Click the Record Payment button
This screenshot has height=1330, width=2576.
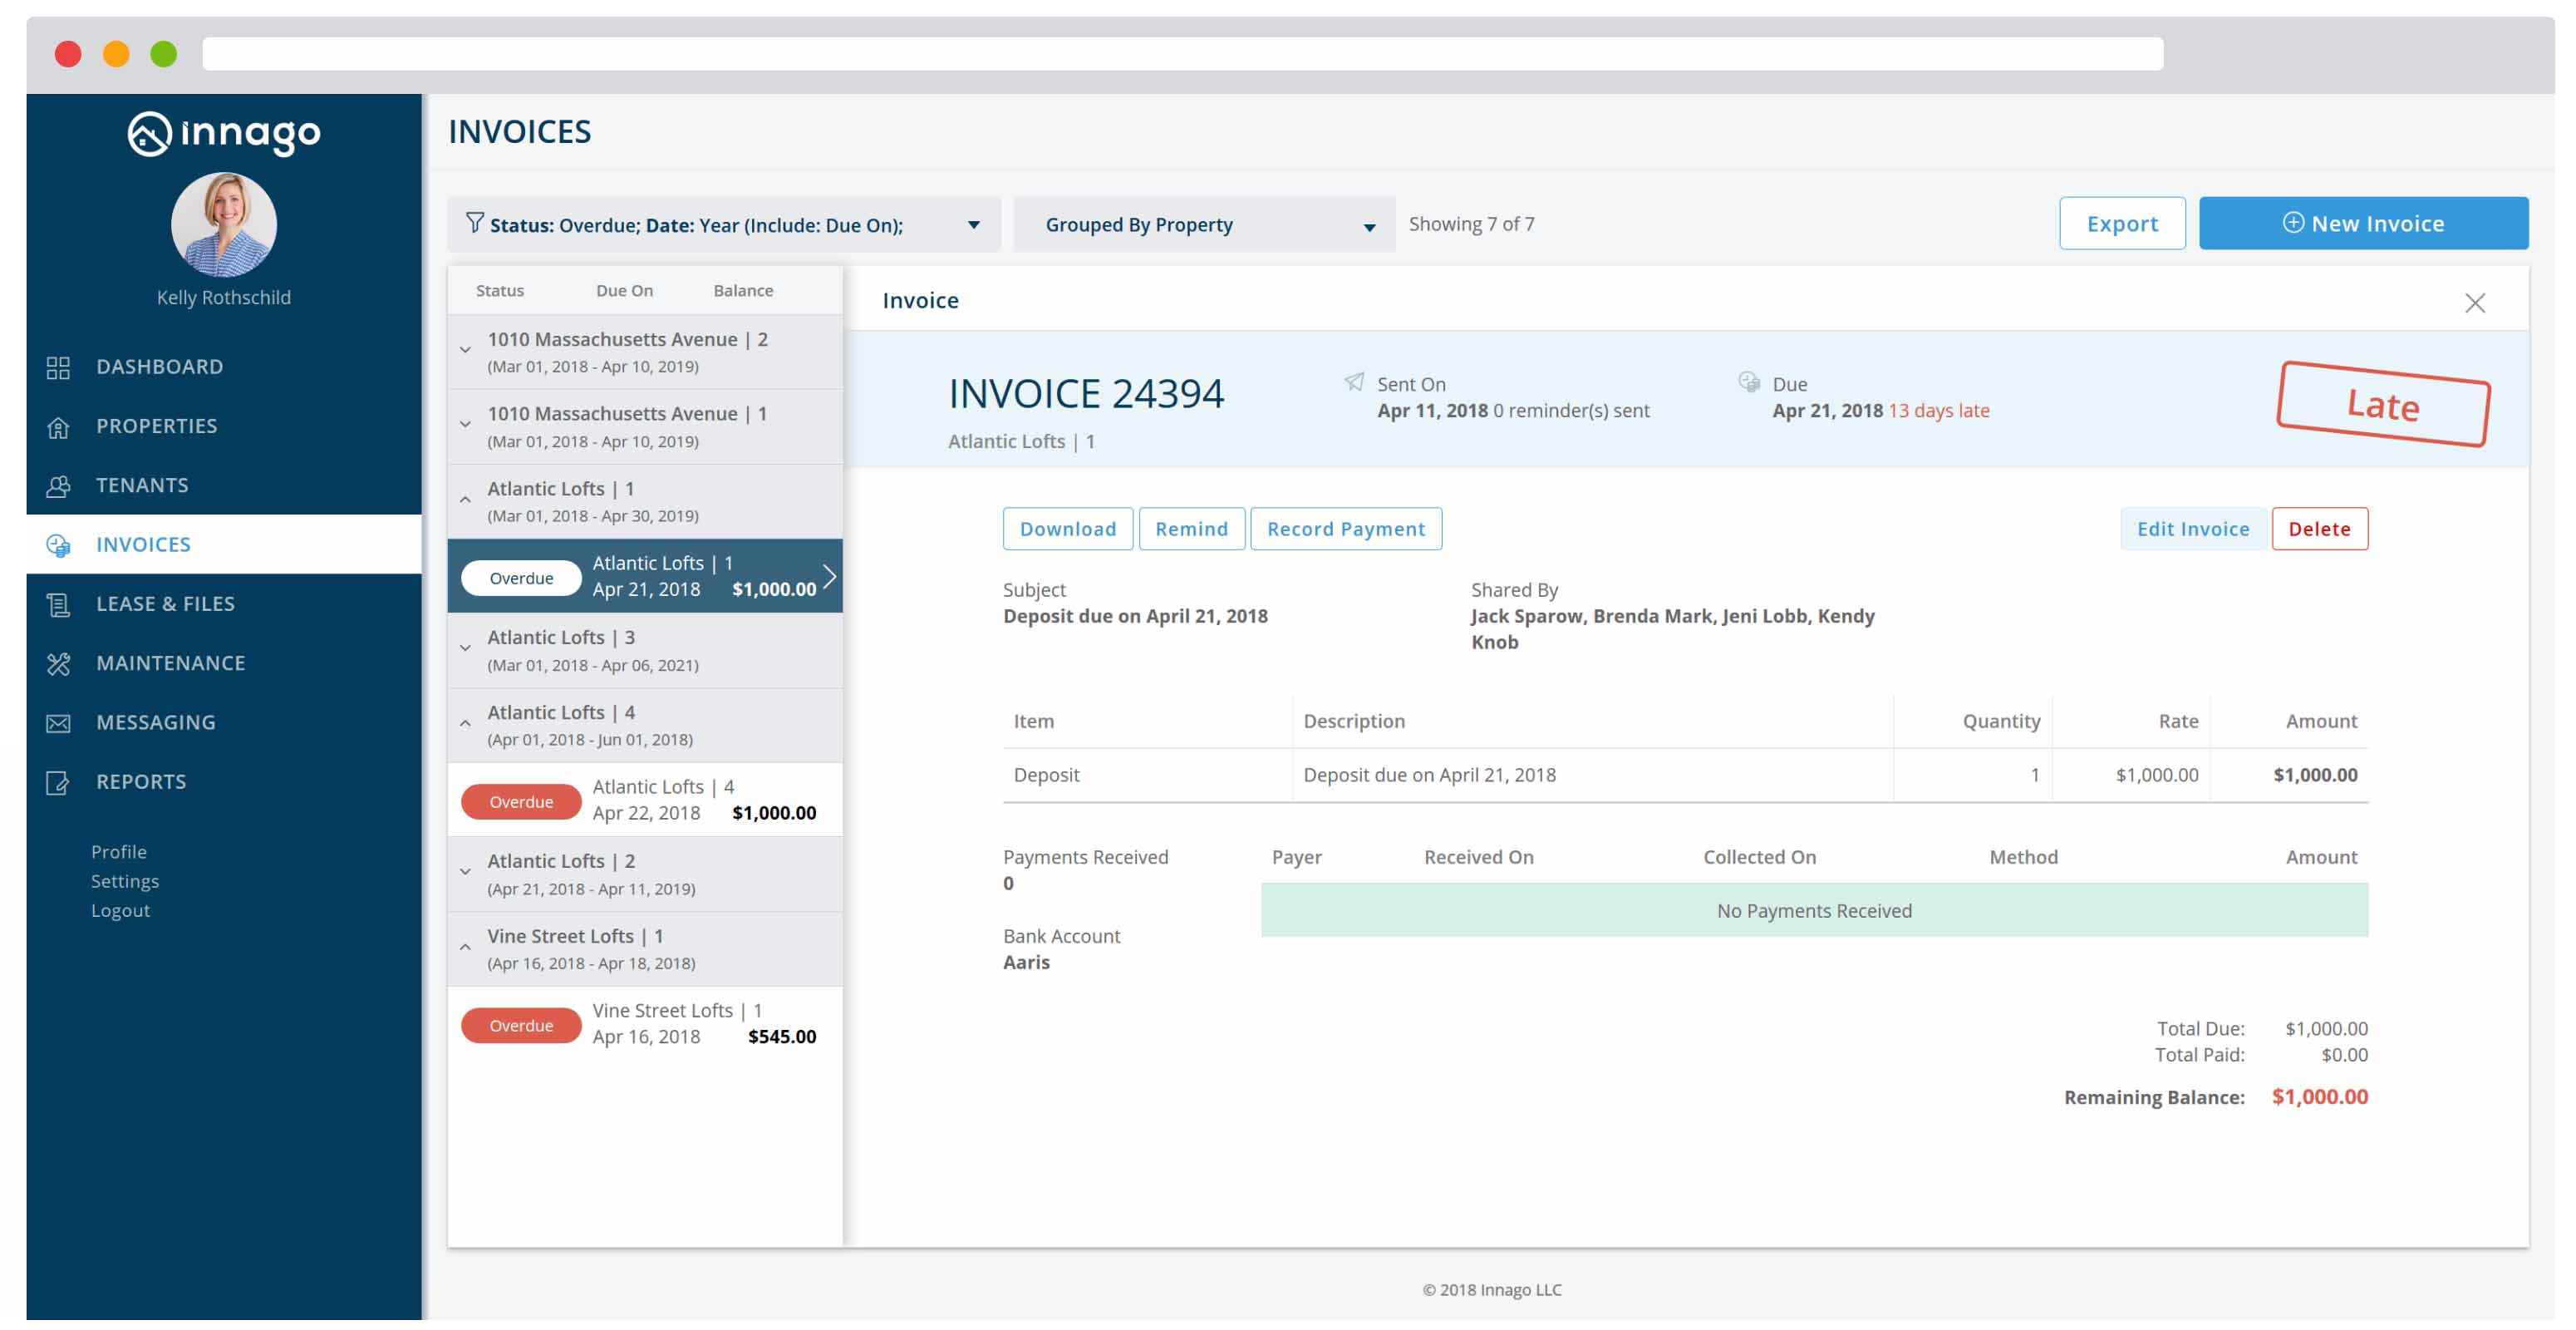tap(1346, 529)
